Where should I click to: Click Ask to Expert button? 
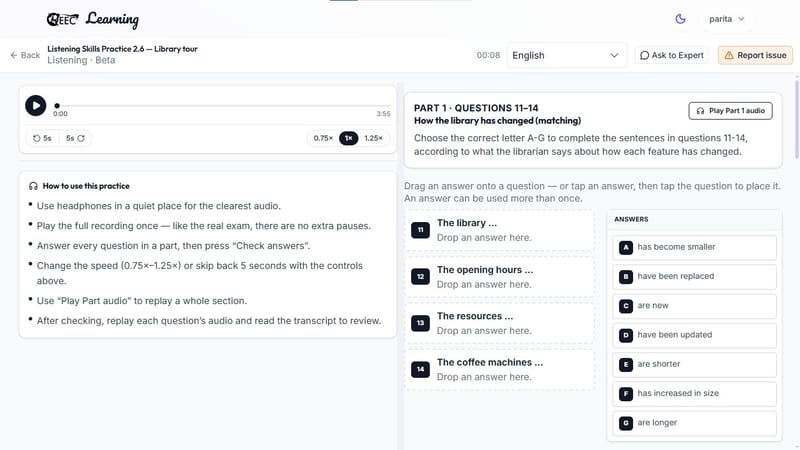(671, 55)
